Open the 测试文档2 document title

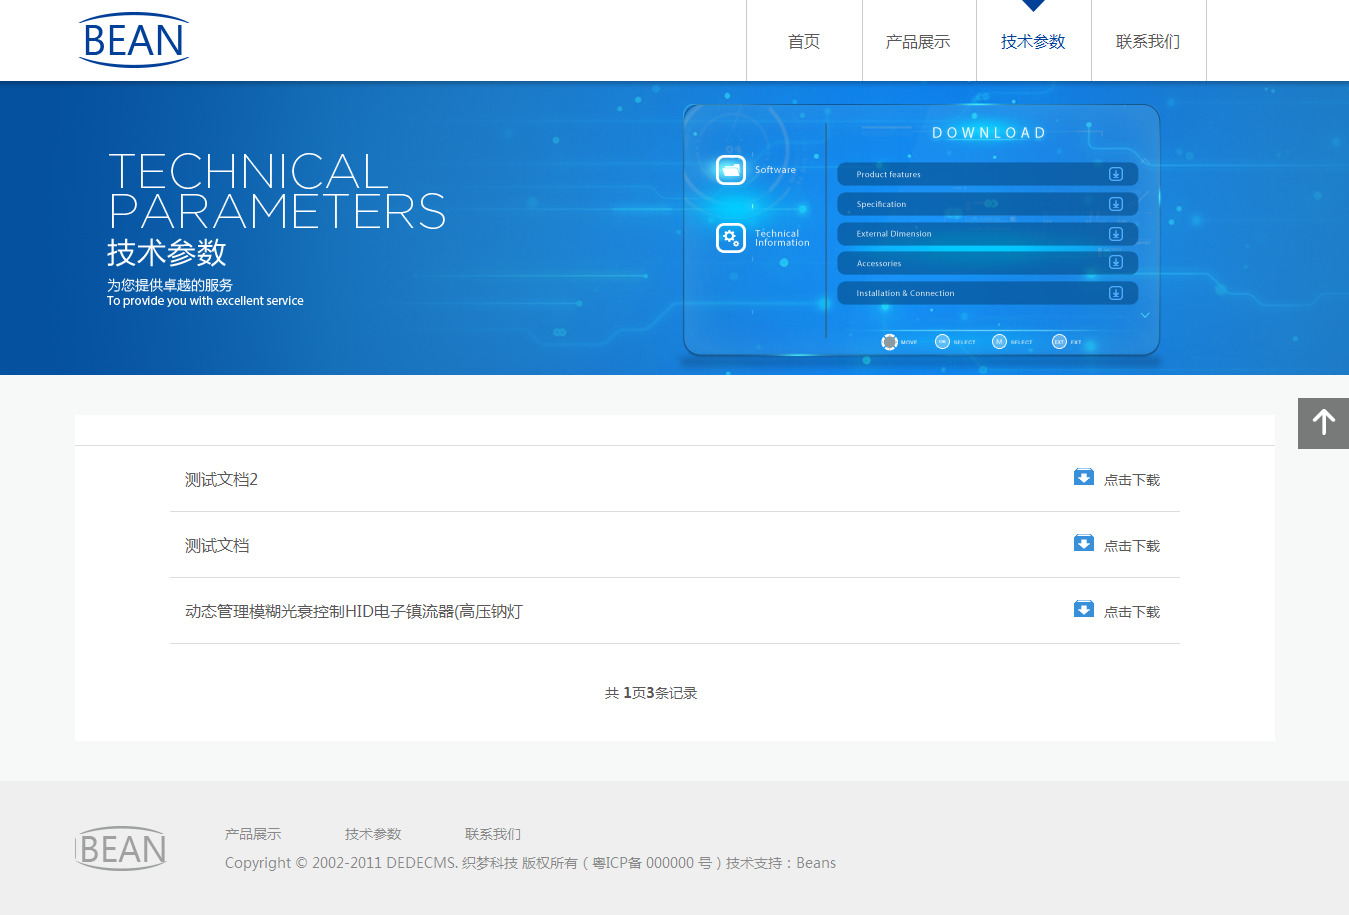point(221,480)
